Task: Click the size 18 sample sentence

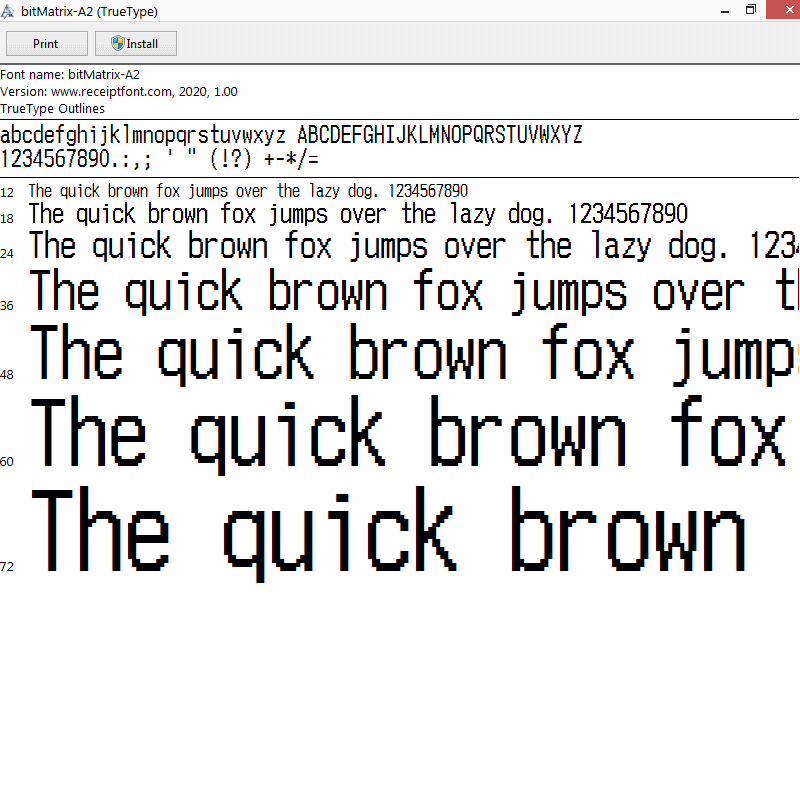Action: click(x=358, y=214)
